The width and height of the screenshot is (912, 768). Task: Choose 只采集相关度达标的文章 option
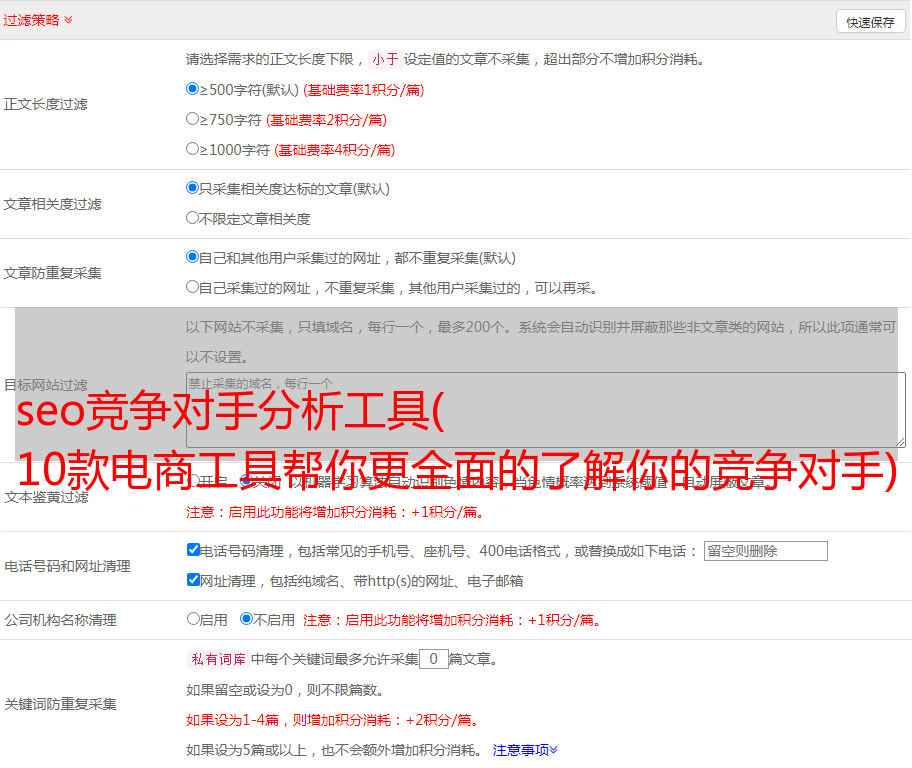(x=193, y=188)
